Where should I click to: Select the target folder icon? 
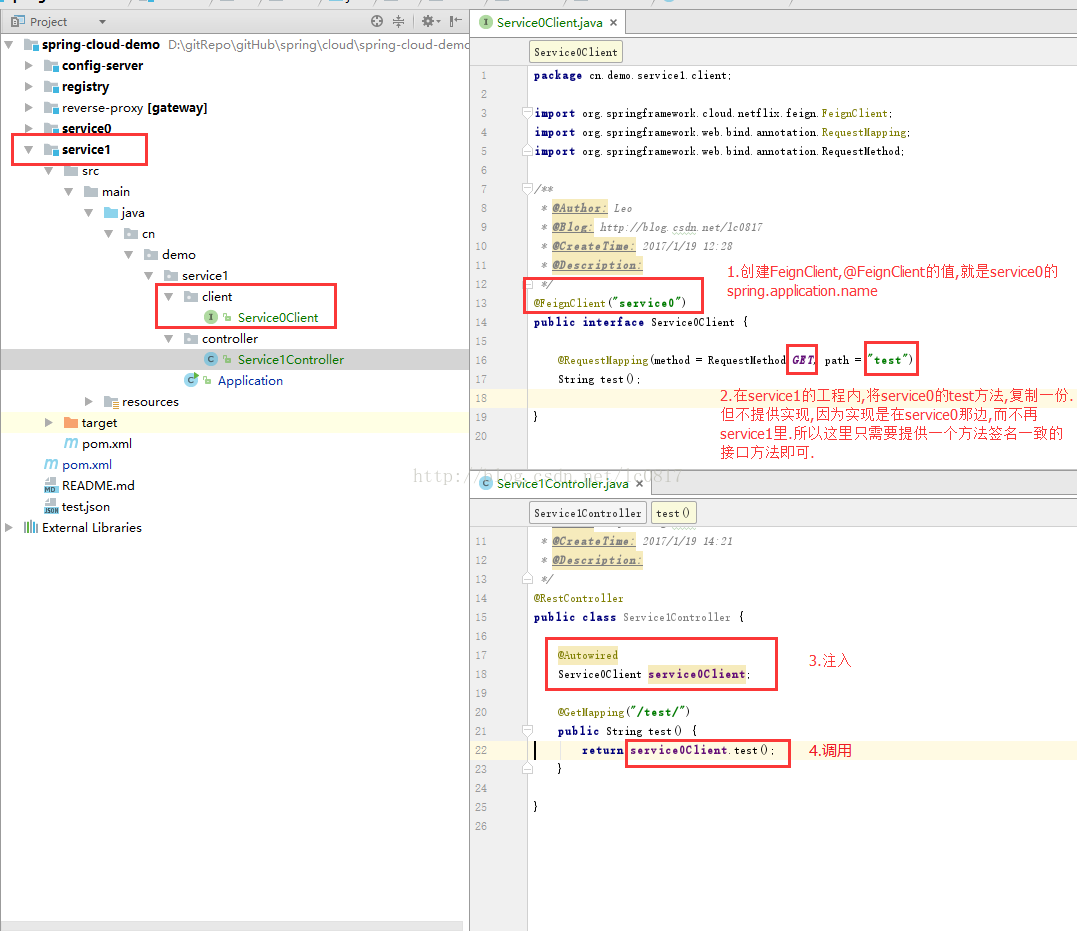pos(71,423)
